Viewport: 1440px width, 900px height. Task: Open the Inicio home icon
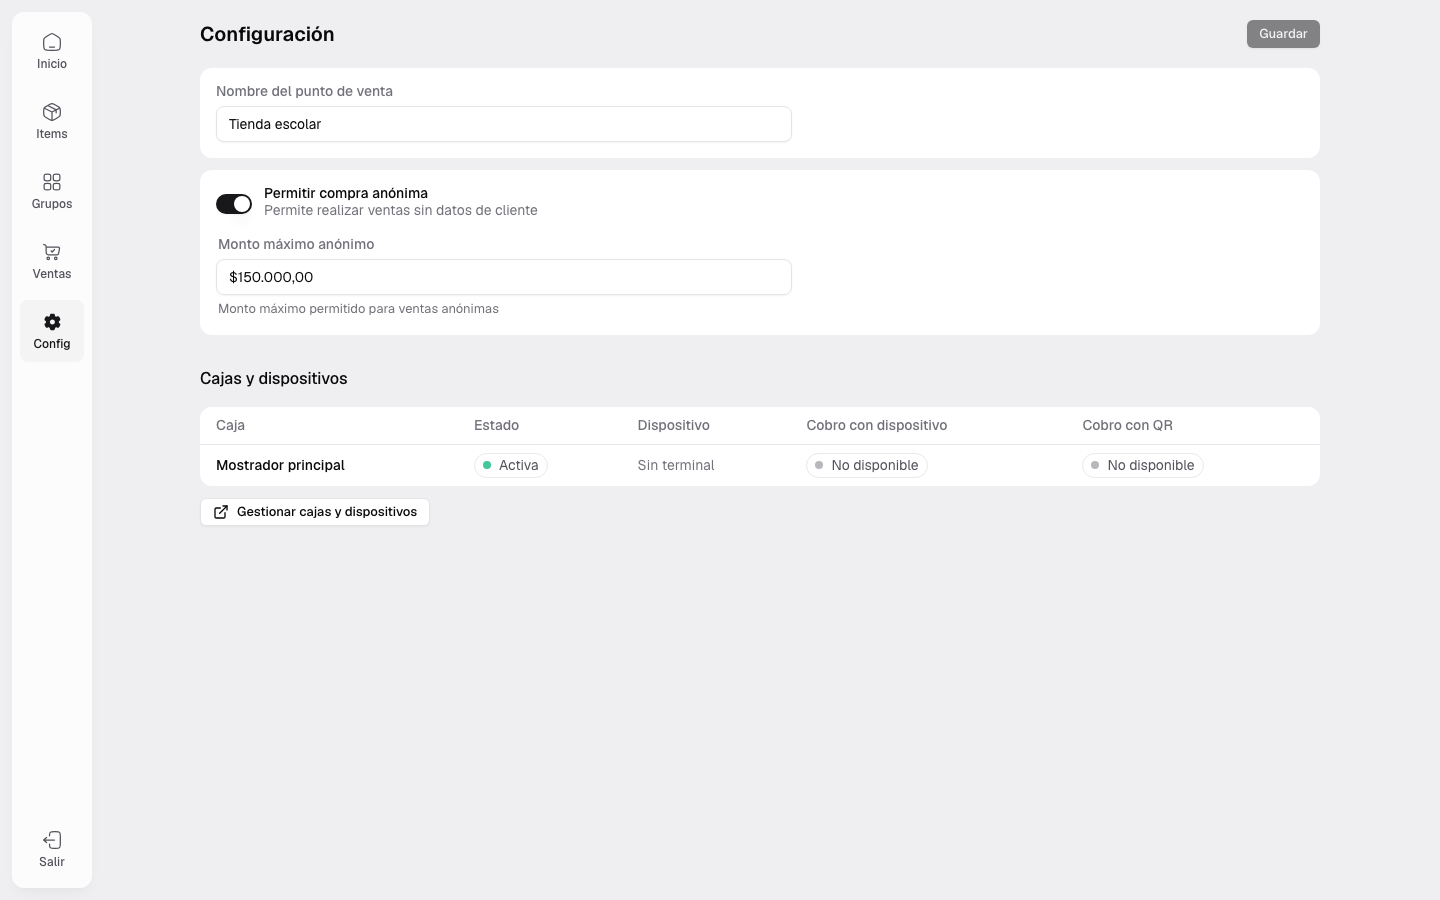click(52, 42)
